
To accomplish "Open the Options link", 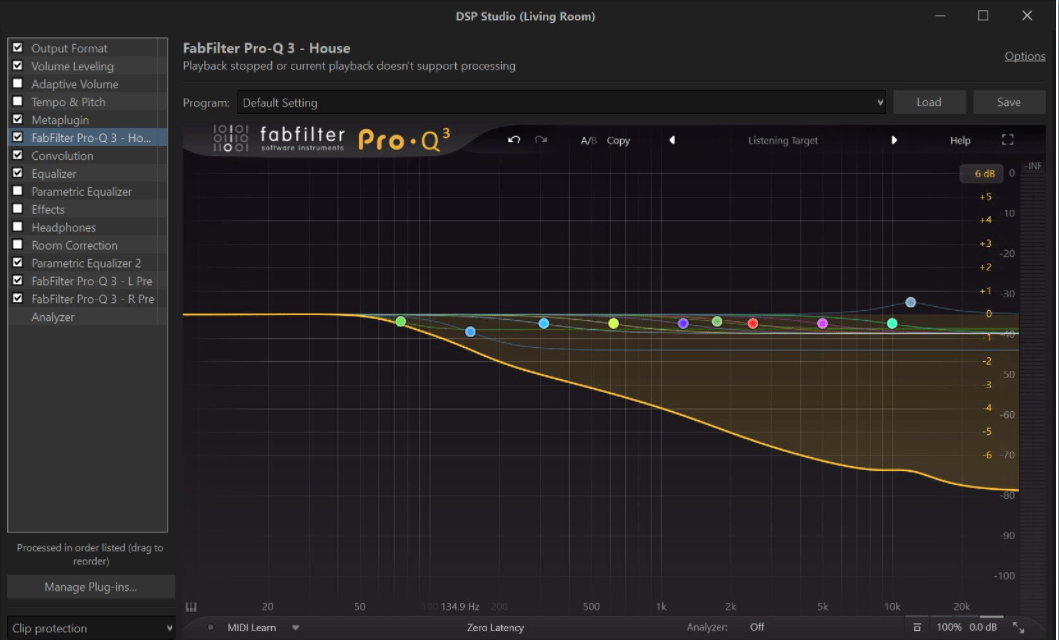I will click(x=1025, y=56).
